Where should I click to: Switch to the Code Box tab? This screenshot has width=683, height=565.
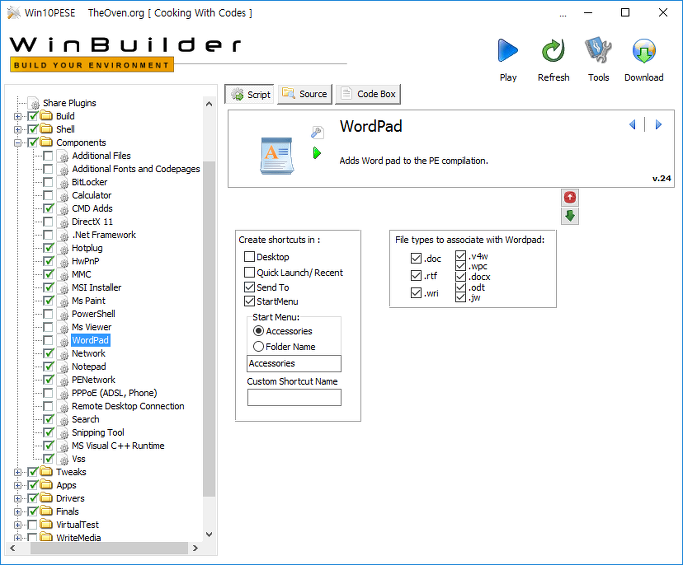click(368, 94)
